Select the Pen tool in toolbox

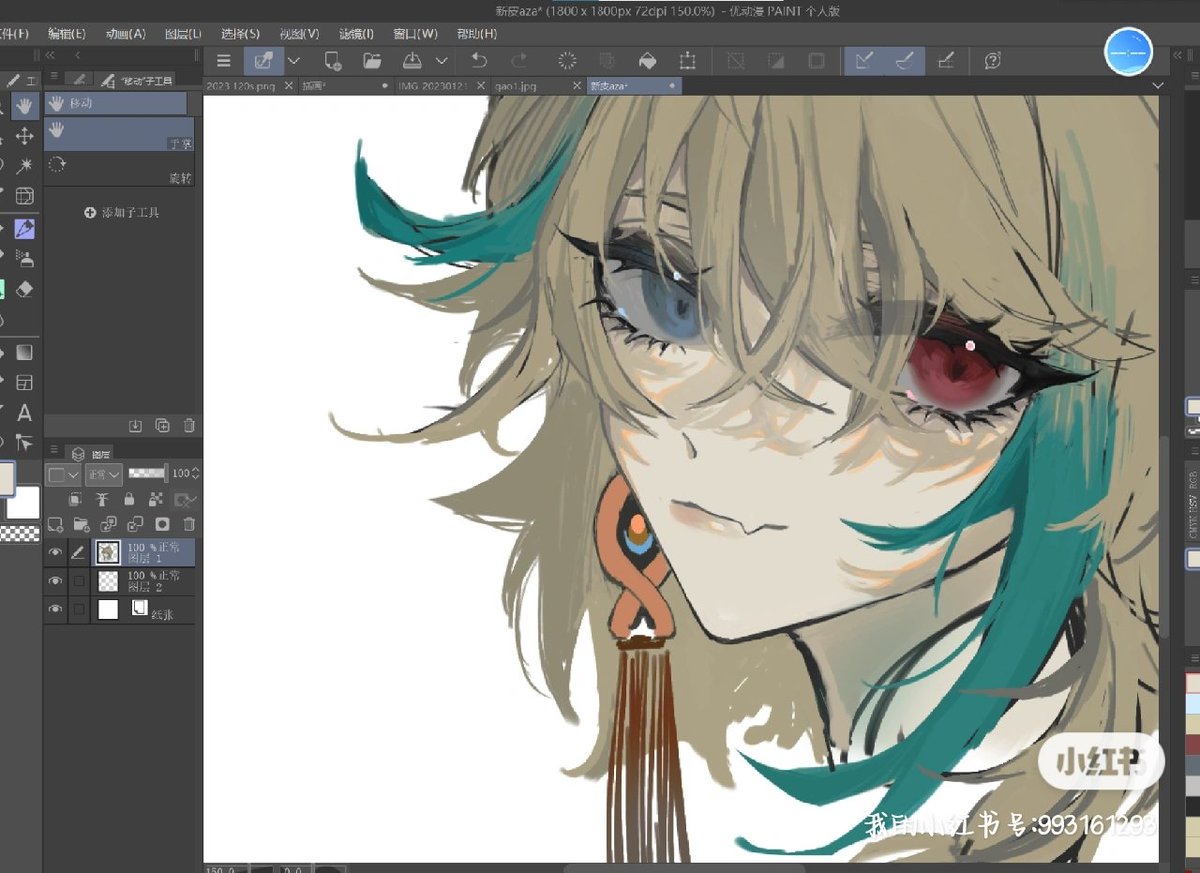coord(25,229)
